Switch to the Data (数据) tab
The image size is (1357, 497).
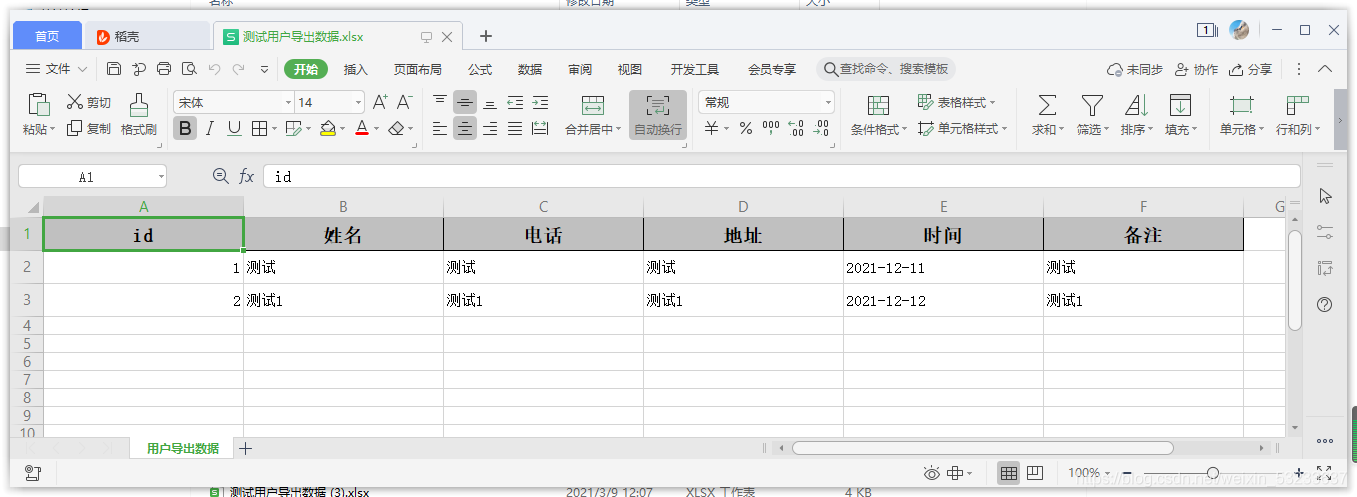pyautogui.click(x=530, y=69)
